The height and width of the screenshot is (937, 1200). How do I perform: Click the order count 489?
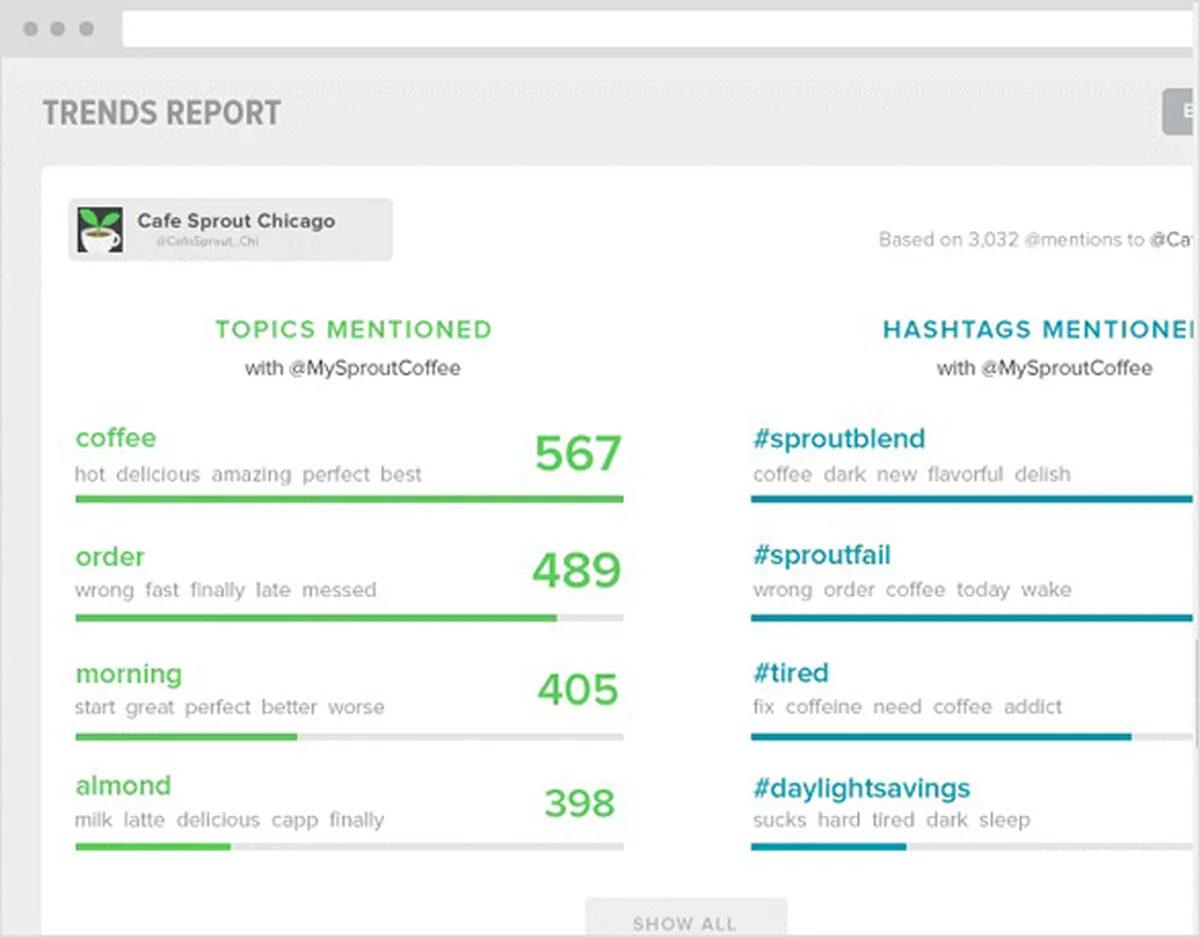[576, 570]
